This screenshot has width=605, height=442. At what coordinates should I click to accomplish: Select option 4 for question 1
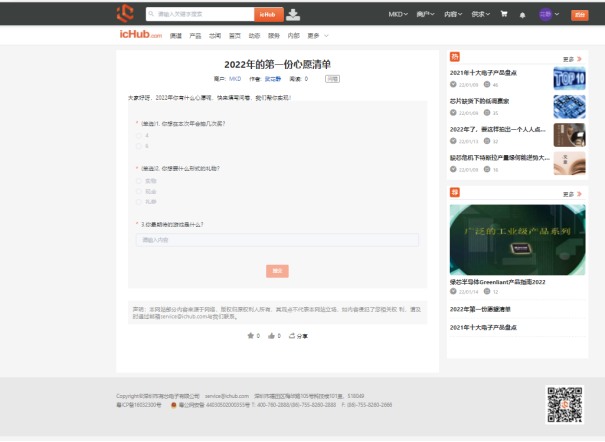click(139, 135)
